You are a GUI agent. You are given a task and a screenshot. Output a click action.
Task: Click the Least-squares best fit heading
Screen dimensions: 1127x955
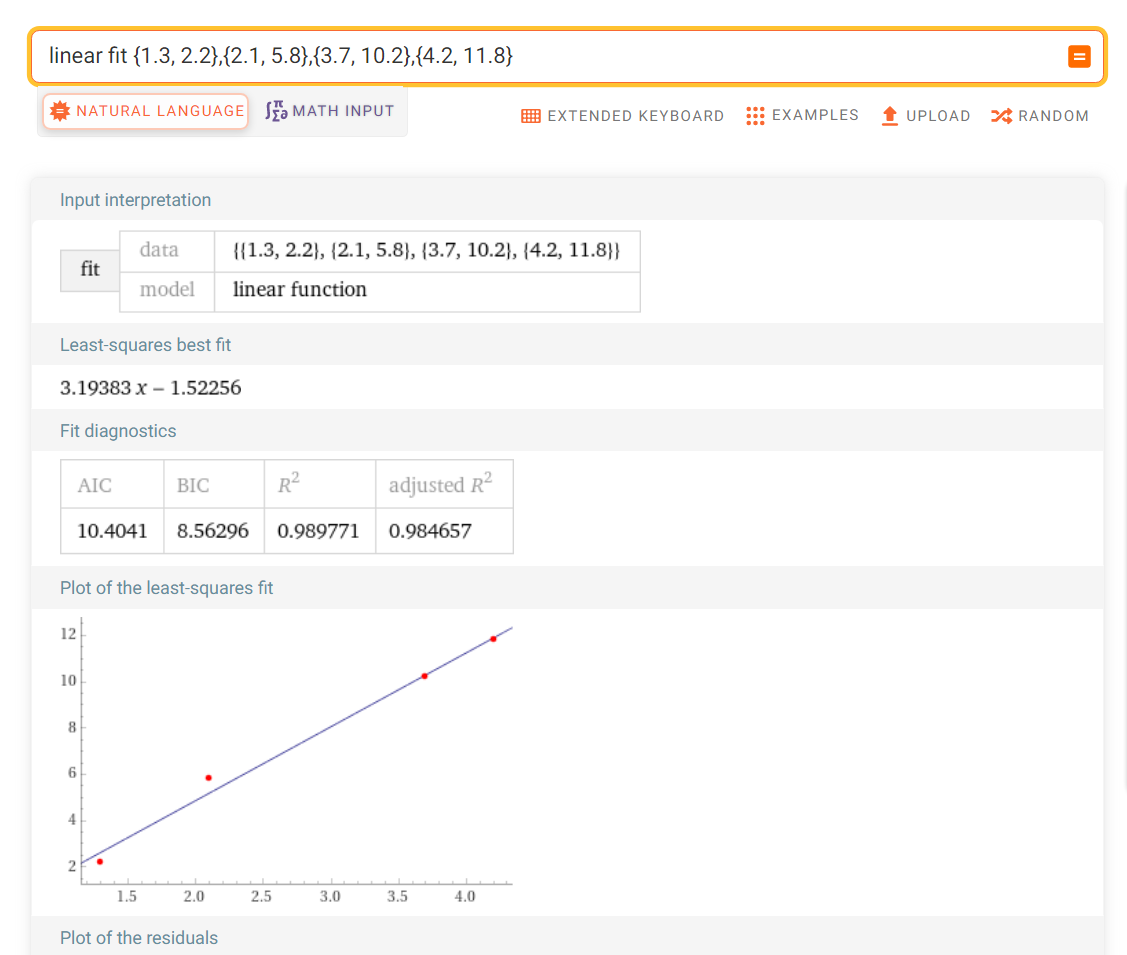coord(145,345)
